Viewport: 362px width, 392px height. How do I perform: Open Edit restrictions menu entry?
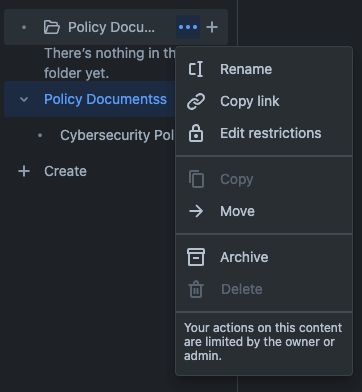(264, 133)
